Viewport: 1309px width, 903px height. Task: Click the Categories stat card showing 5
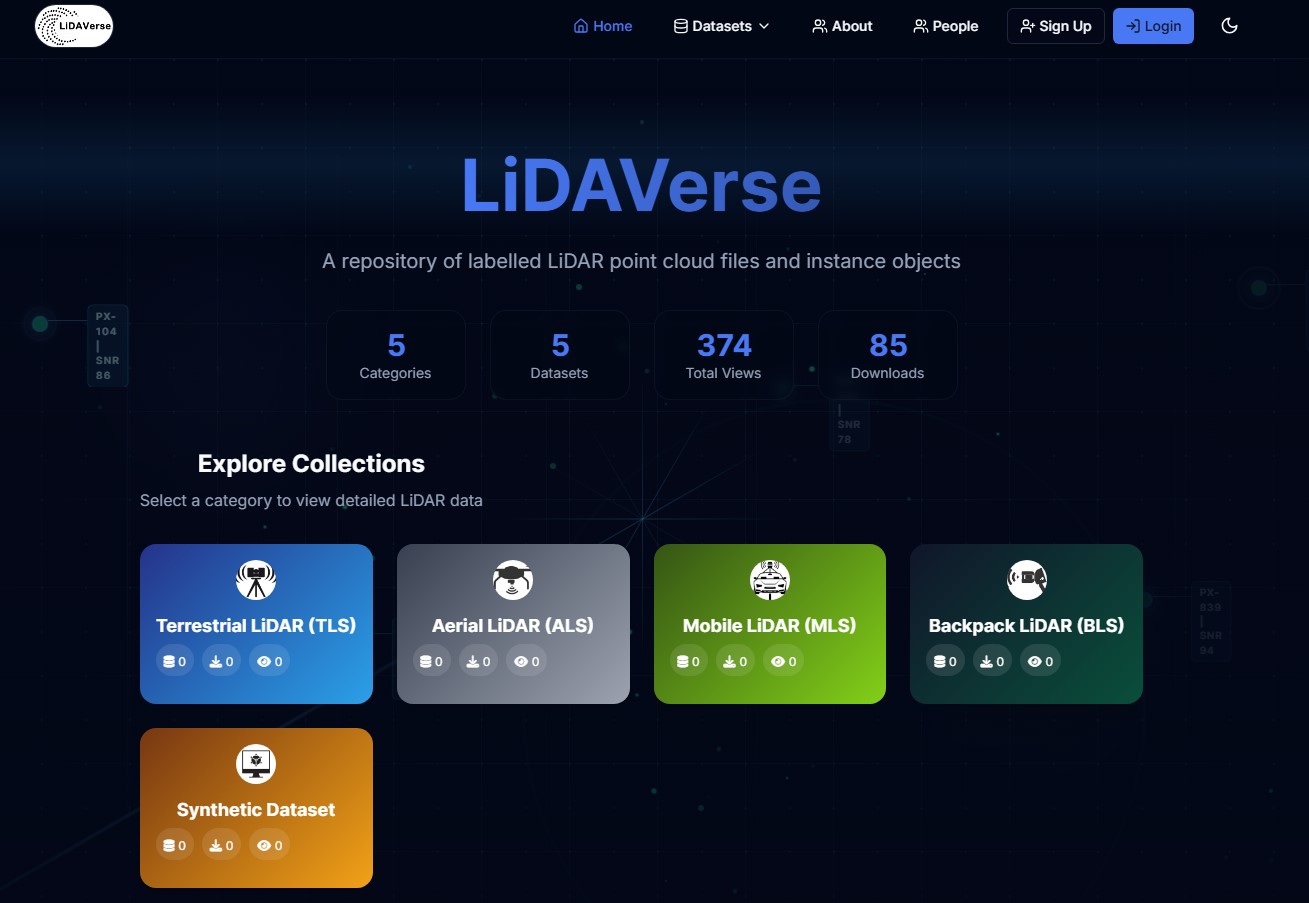(x=396, y=355)
